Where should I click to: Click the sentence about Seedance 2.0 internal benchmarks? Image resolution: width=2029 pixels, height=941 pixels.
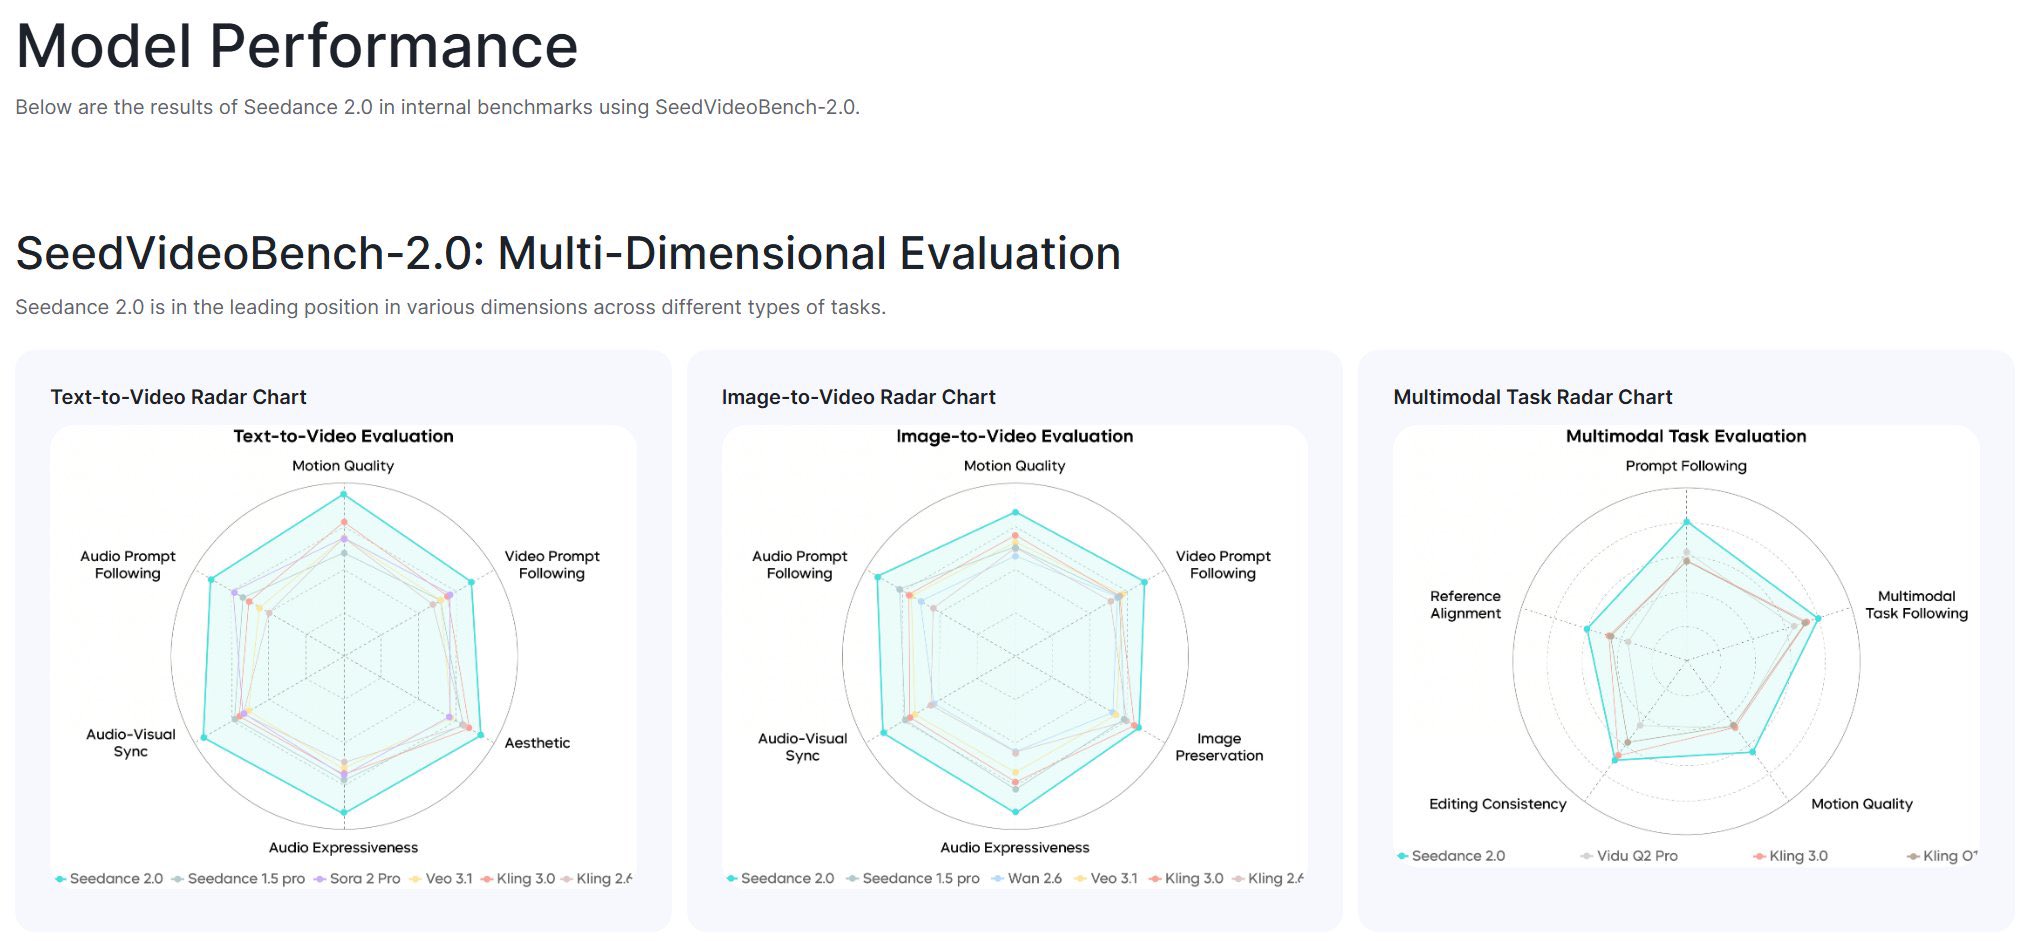pyautogui.click(x=437, y=107)
